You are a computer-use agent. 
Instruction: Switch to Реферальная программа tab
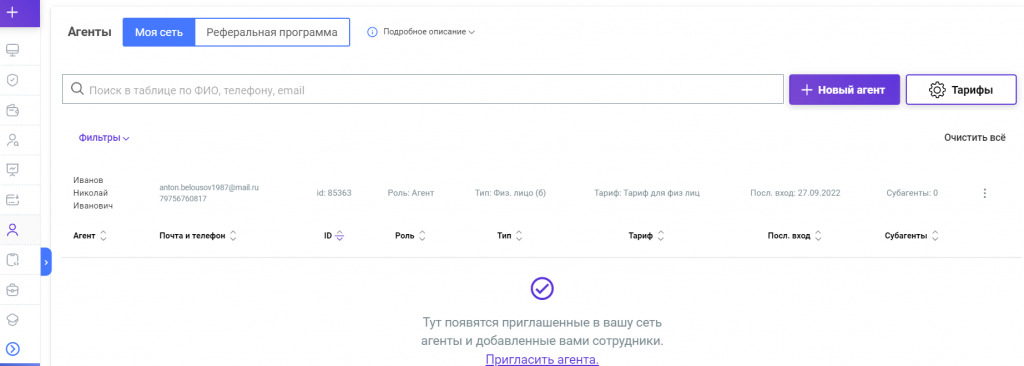coord(272,32)
